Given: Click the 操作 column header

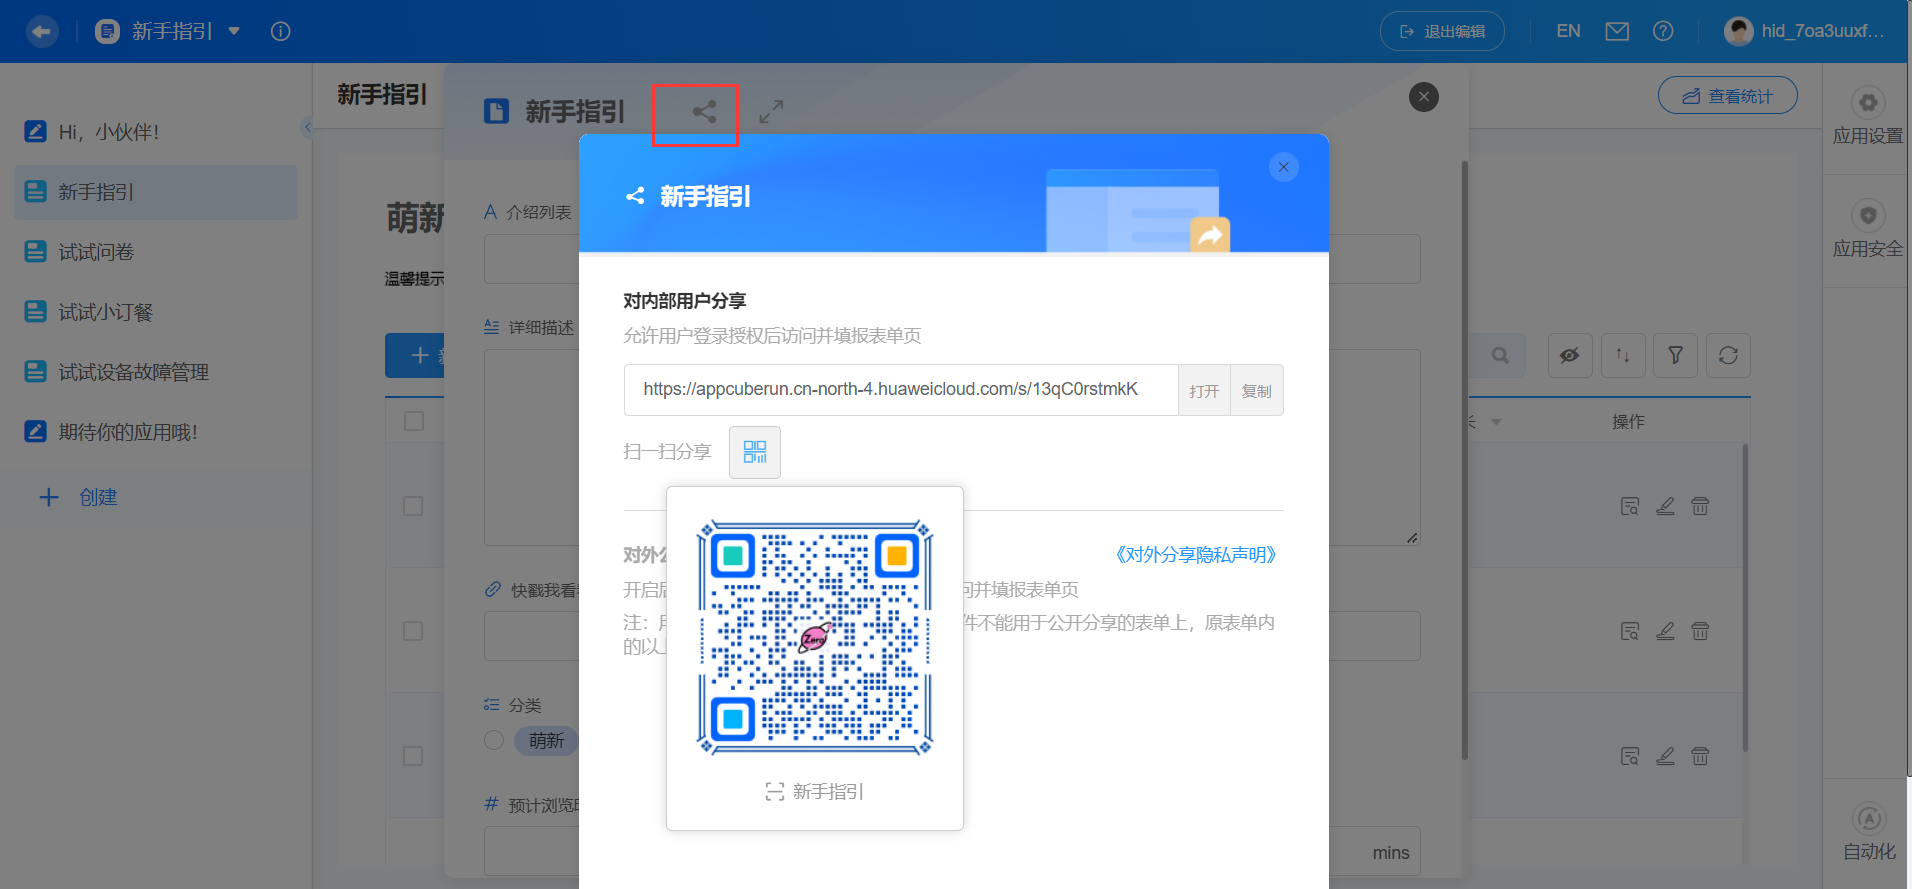Looking at the screenshot, I should (x=1628, y=422).
